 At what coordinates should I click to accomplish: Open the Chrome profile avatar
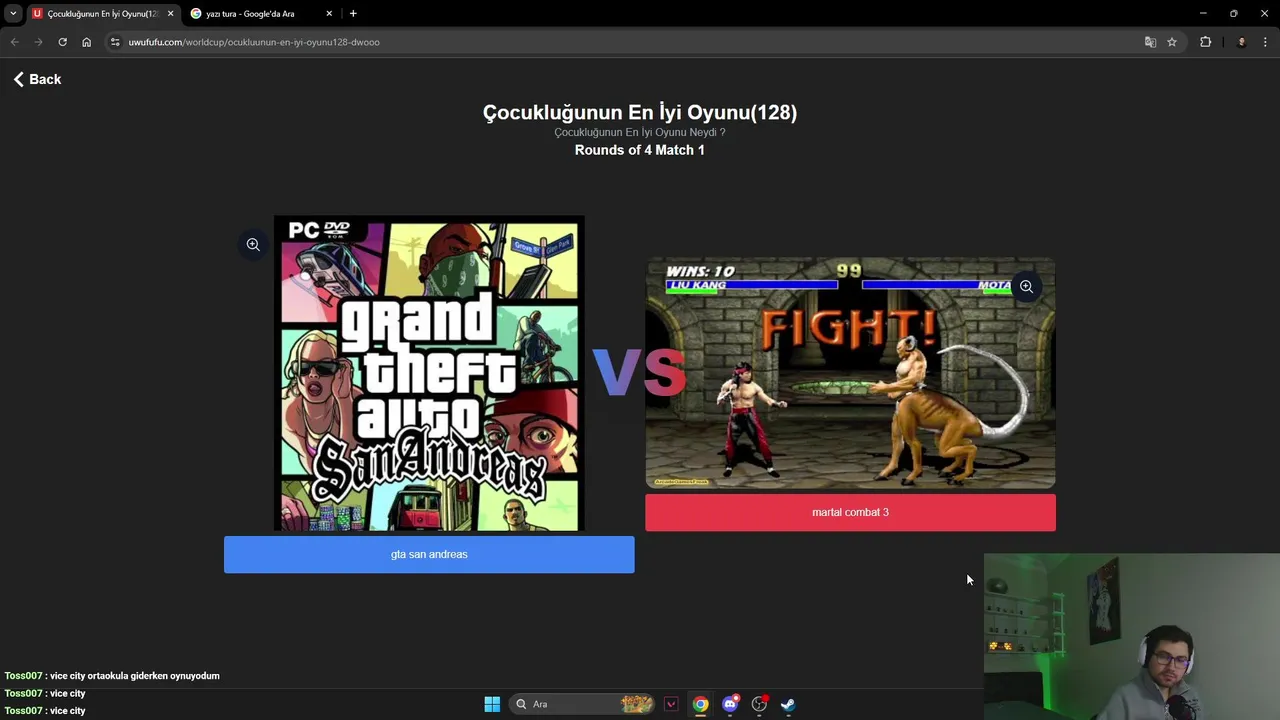click(x=1241, y=42)
